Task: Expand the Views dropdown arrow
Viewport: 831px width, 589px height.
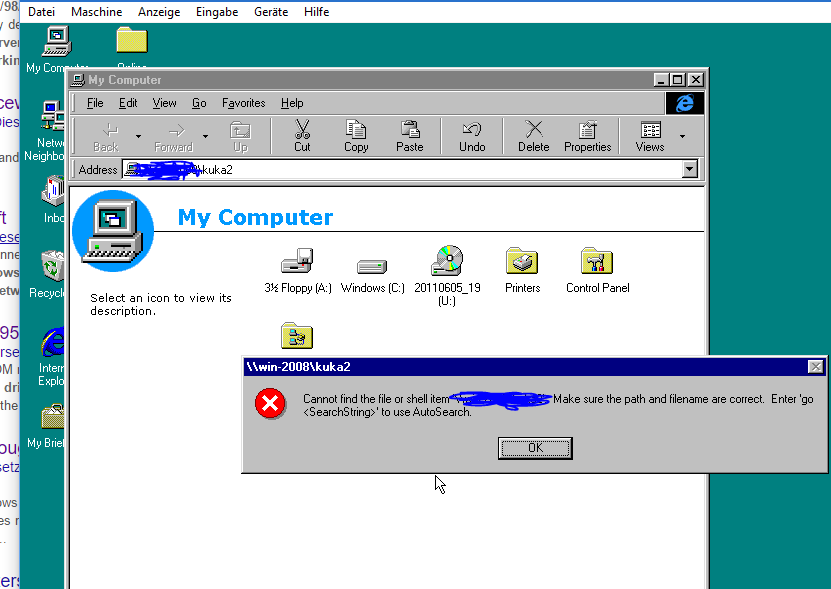Action: [x=682, y=136]
